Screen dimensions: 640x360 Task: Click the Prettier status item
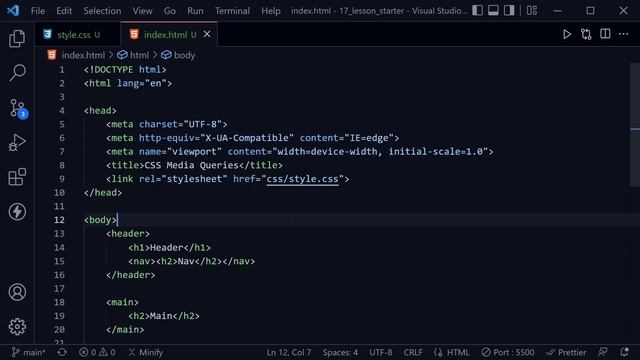pyautogui.click(x=566, y=352)
